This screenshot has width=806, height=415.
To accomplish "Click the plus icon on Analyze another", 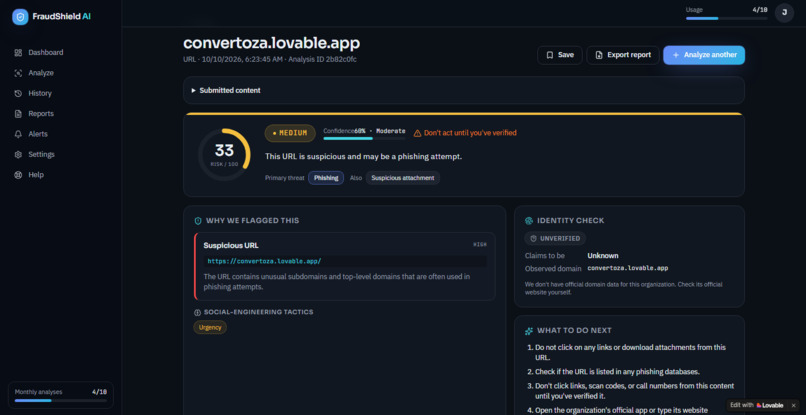I will coord(676,55).
